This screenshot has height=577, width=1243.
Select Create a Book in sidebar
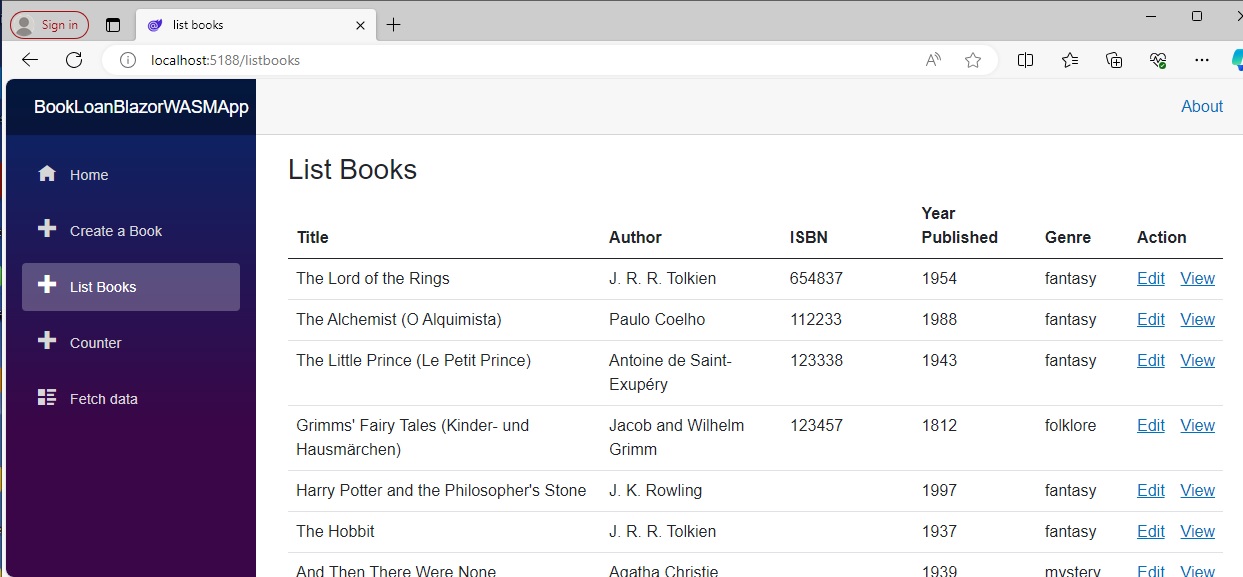pos(115,231)
